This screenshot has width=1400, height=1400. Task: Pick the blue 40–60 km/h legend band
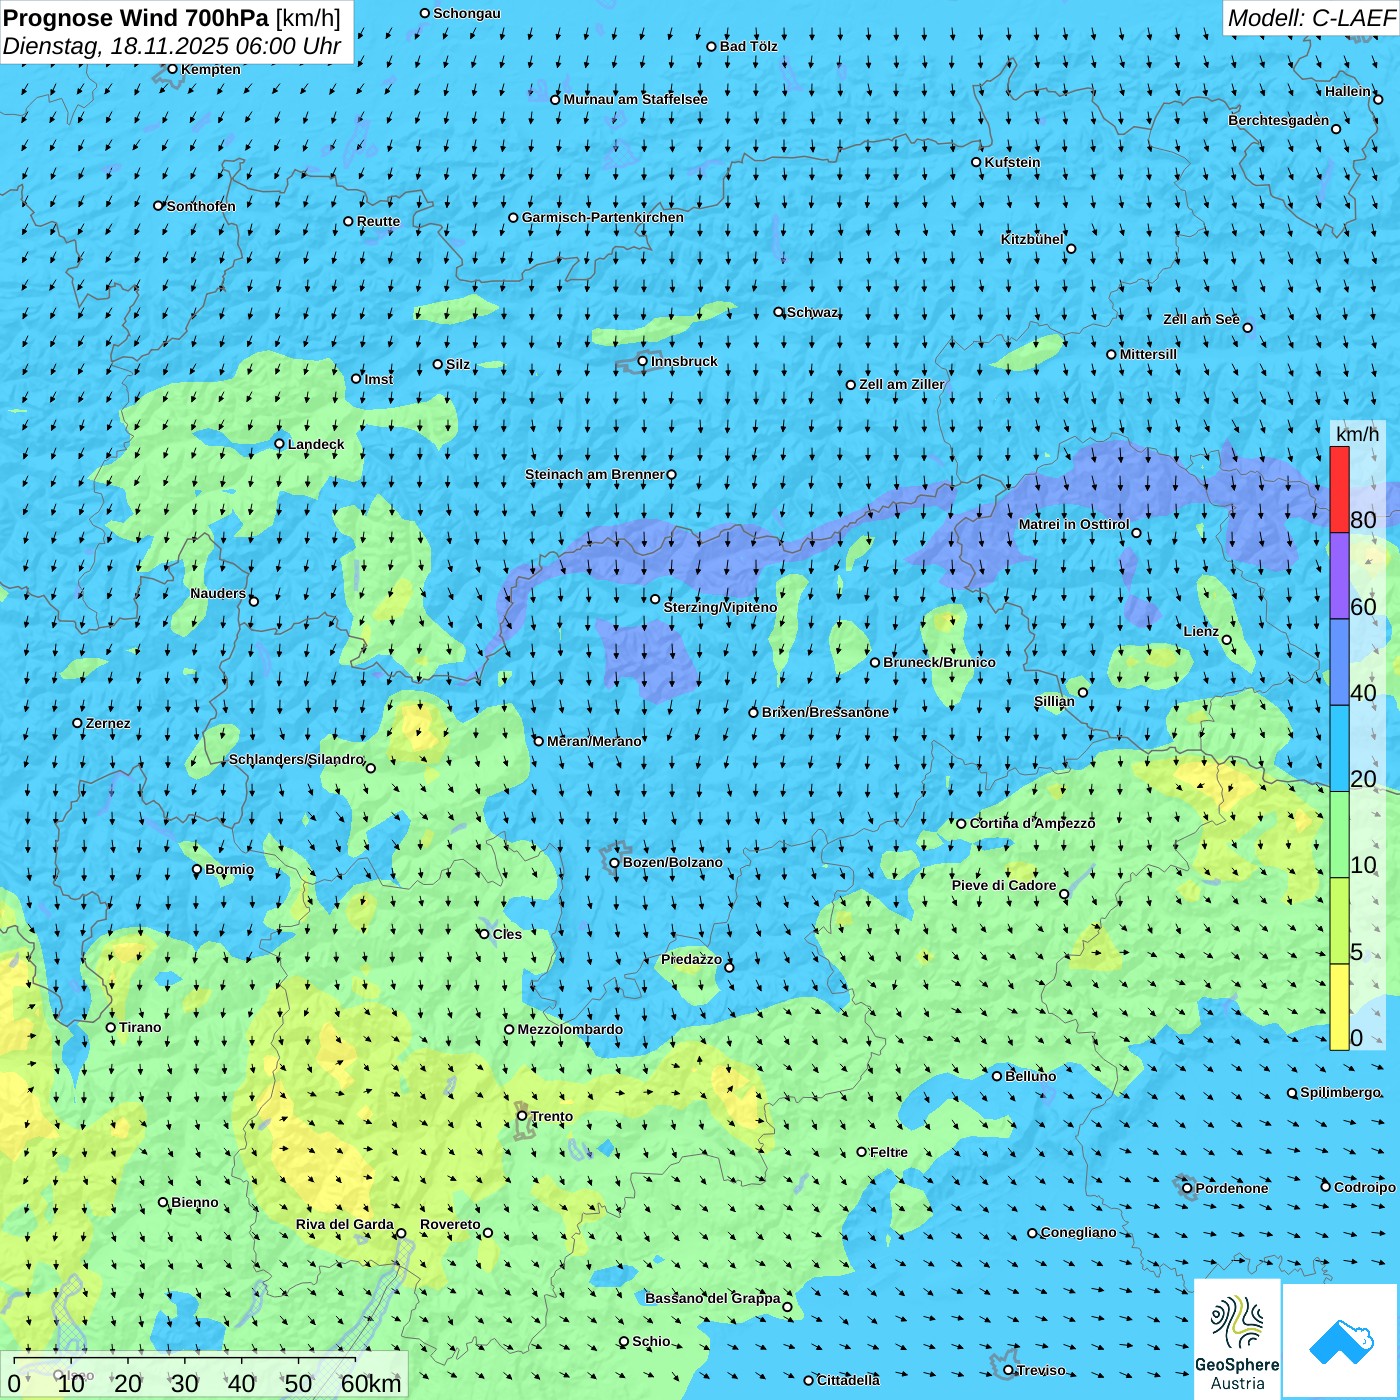1339,663
